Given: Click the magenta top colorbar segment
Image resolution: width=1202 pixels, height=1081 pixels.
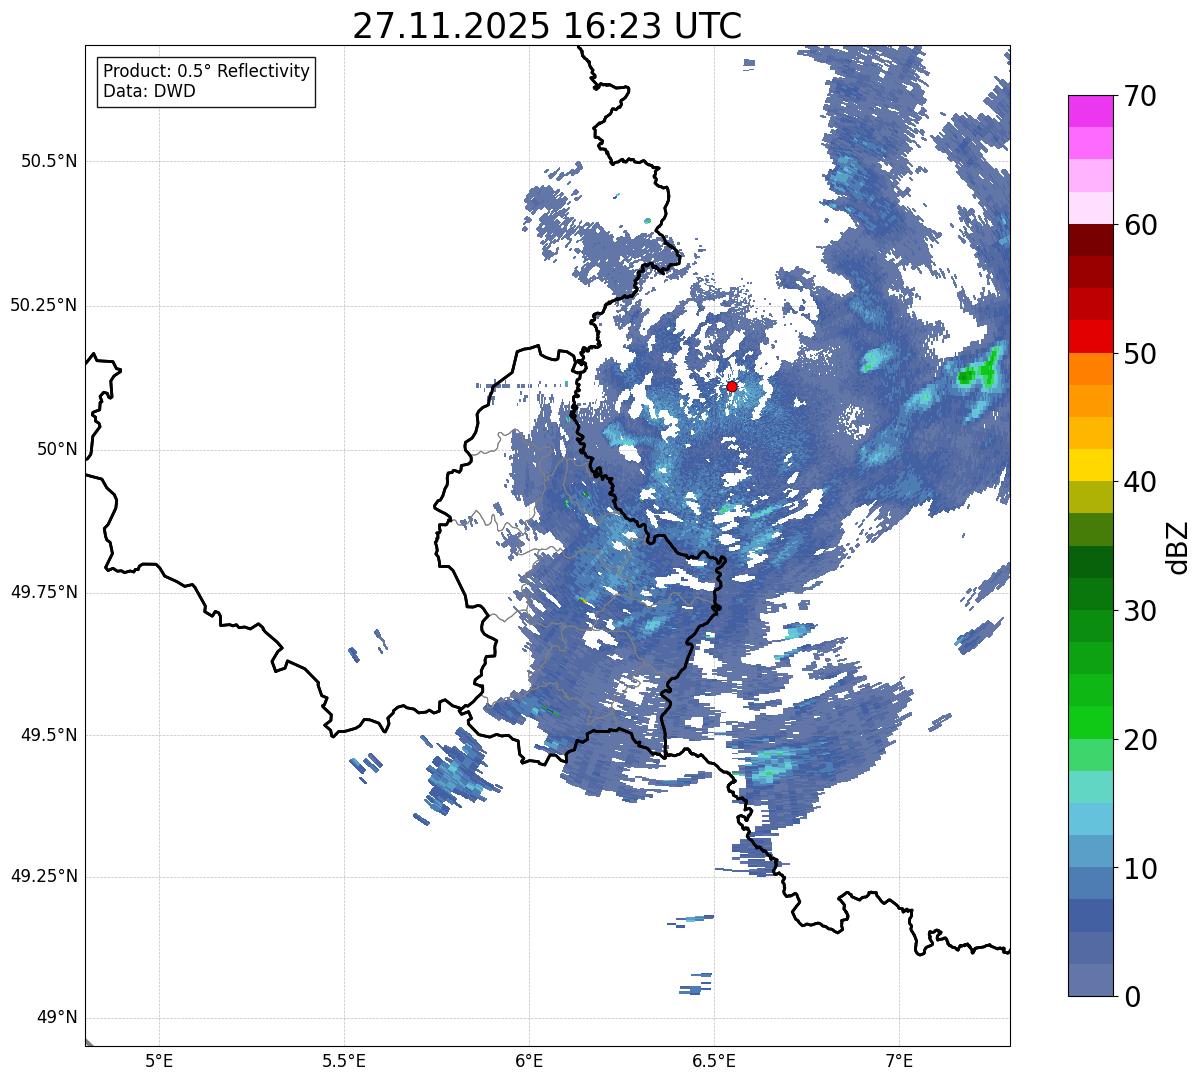Looking at the screenshot, I should [x=1091, y=111].
